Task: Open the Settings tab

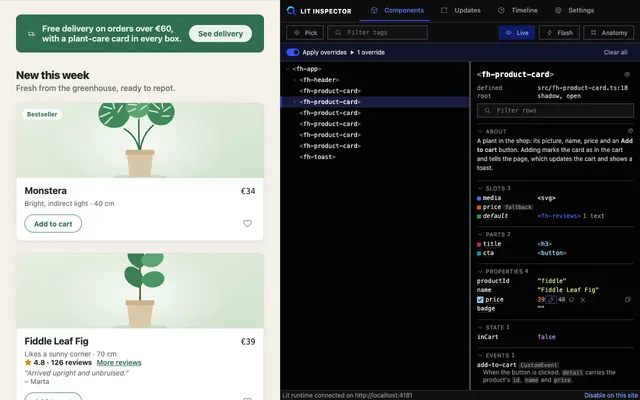Action: coord(574,11)
